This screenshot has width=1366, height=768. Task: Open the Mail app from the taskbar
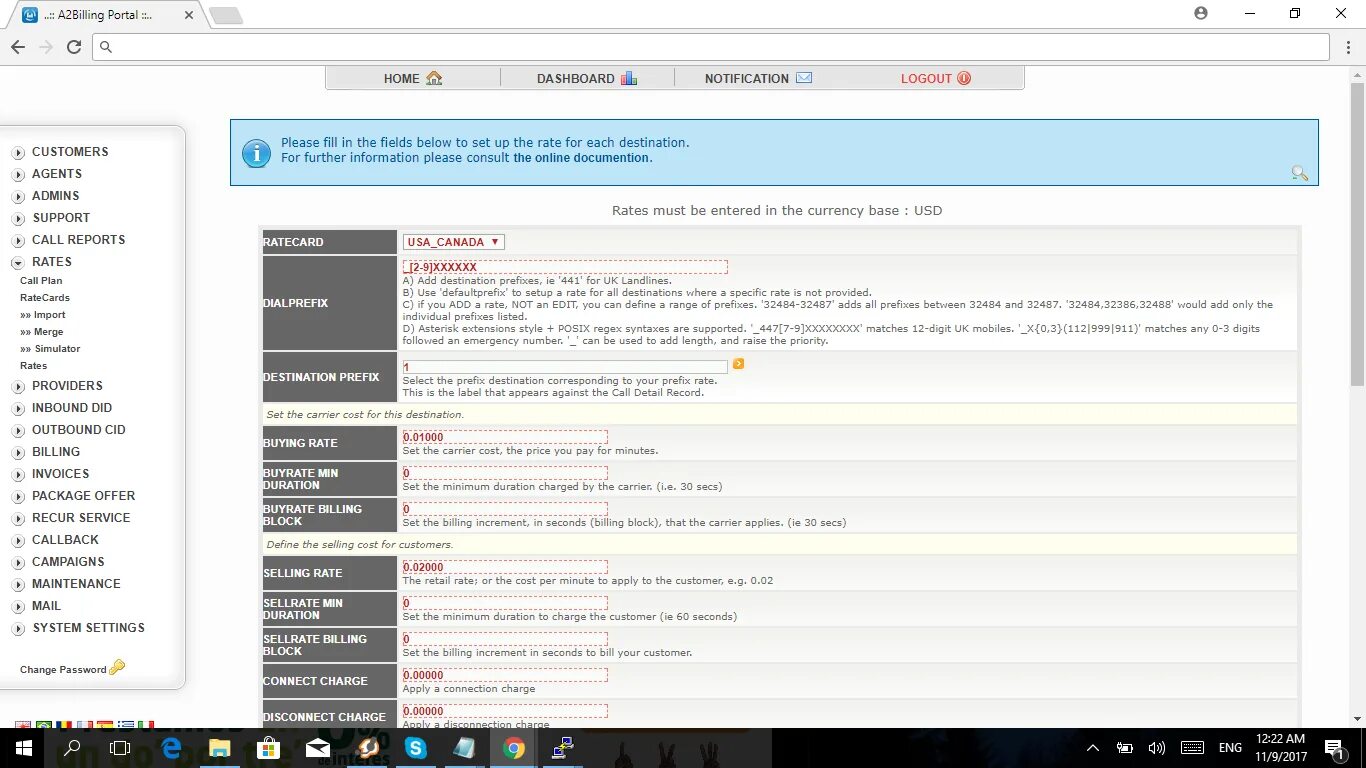pyautogui.click(x=318, y=747)
